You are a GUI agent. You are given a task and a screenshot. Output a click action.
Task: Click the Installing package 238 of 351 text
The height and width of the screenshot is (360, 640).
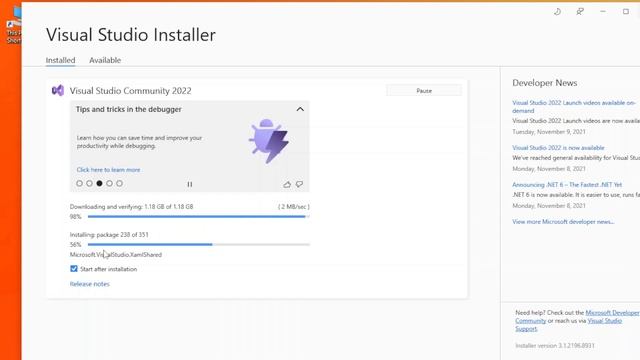click(x=109, y=235)
